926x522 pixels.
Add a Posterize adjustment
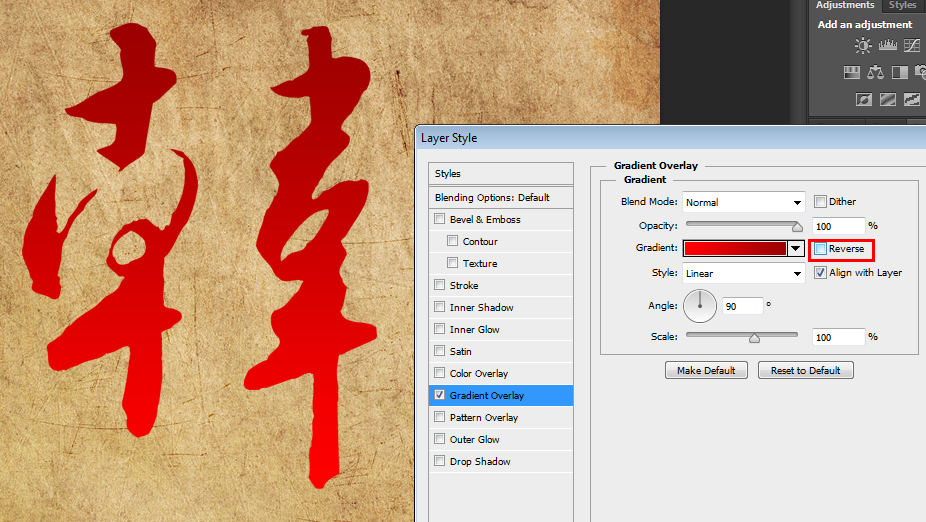(x=888, y=99)
